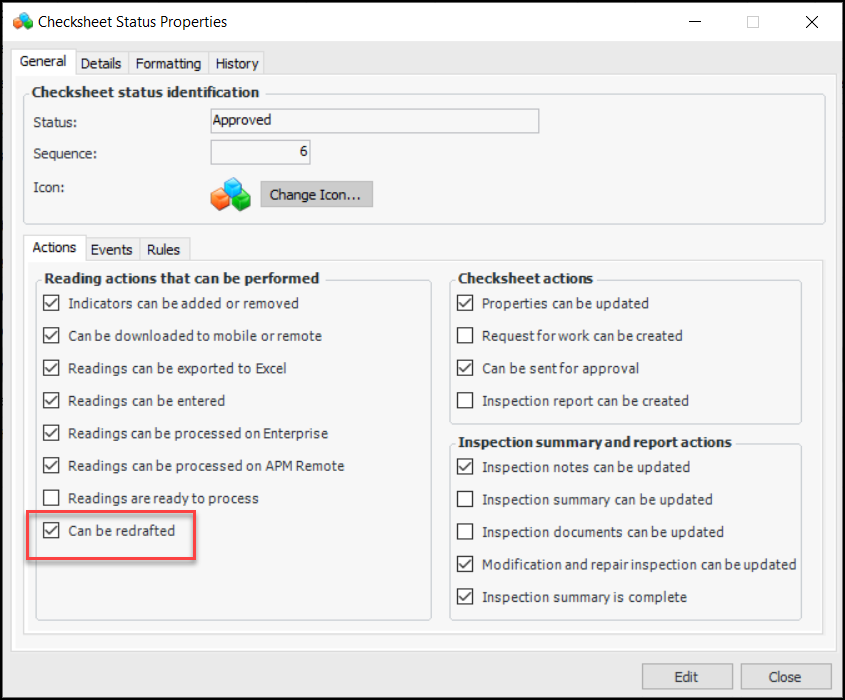845x700 pixels.
Task: Click the Close button at bottom
Action: [785, 677]
